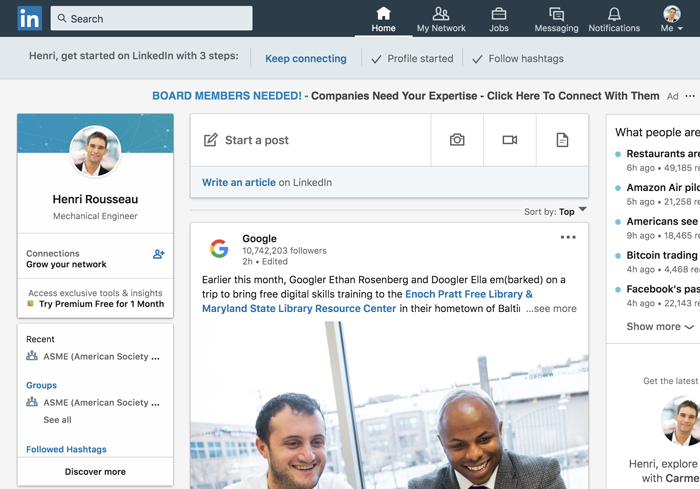Click the camera icon to add photo
The image size is (700, 489).
point(457,140)
